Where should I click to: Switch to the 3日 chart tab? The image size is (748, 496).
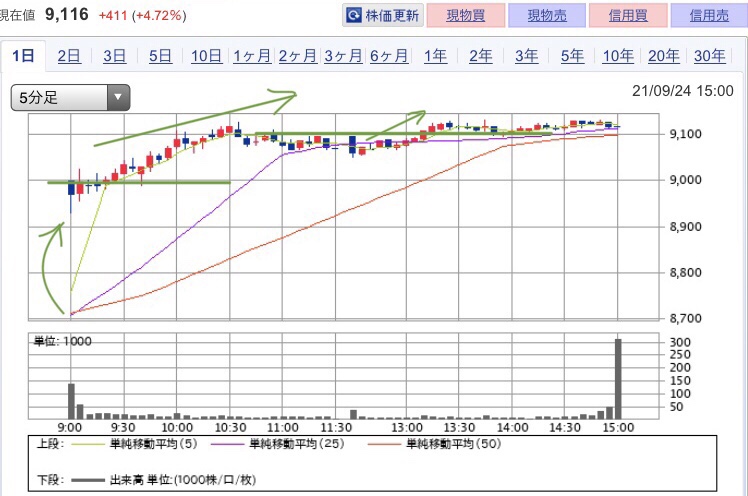(x=114, y=56)
